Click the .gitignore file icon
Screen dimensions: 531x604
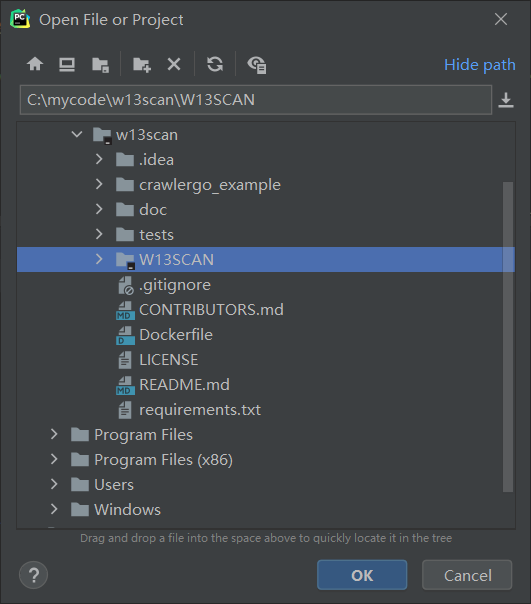126,285
